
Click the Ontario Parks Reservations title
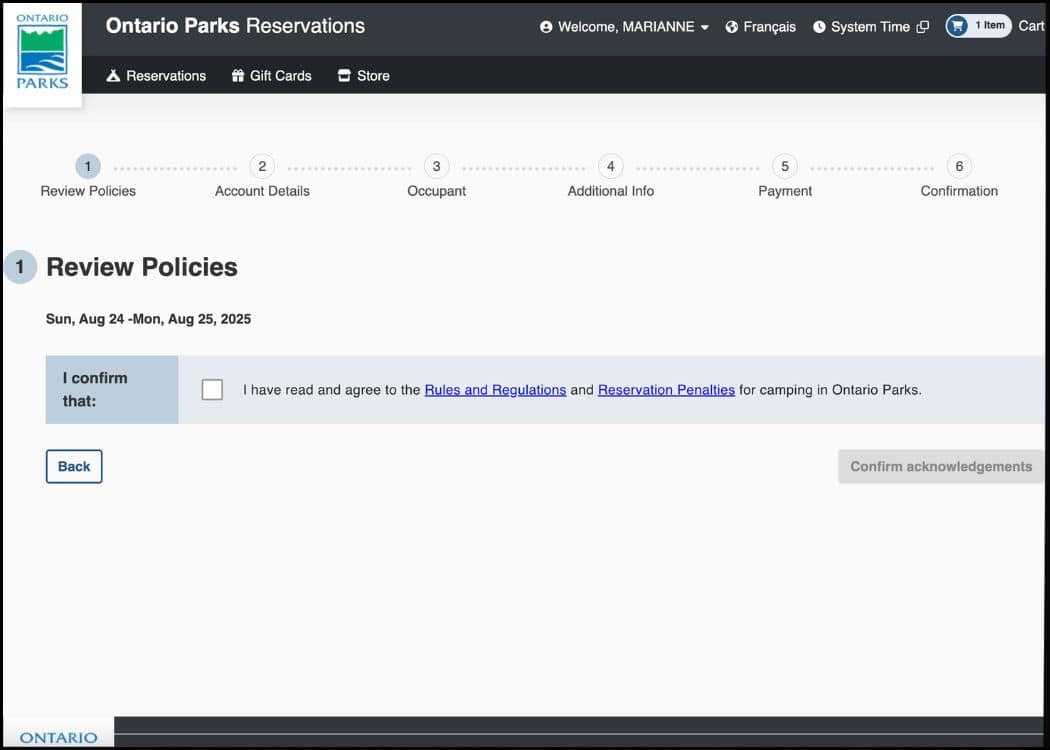(x=235, y=25)
